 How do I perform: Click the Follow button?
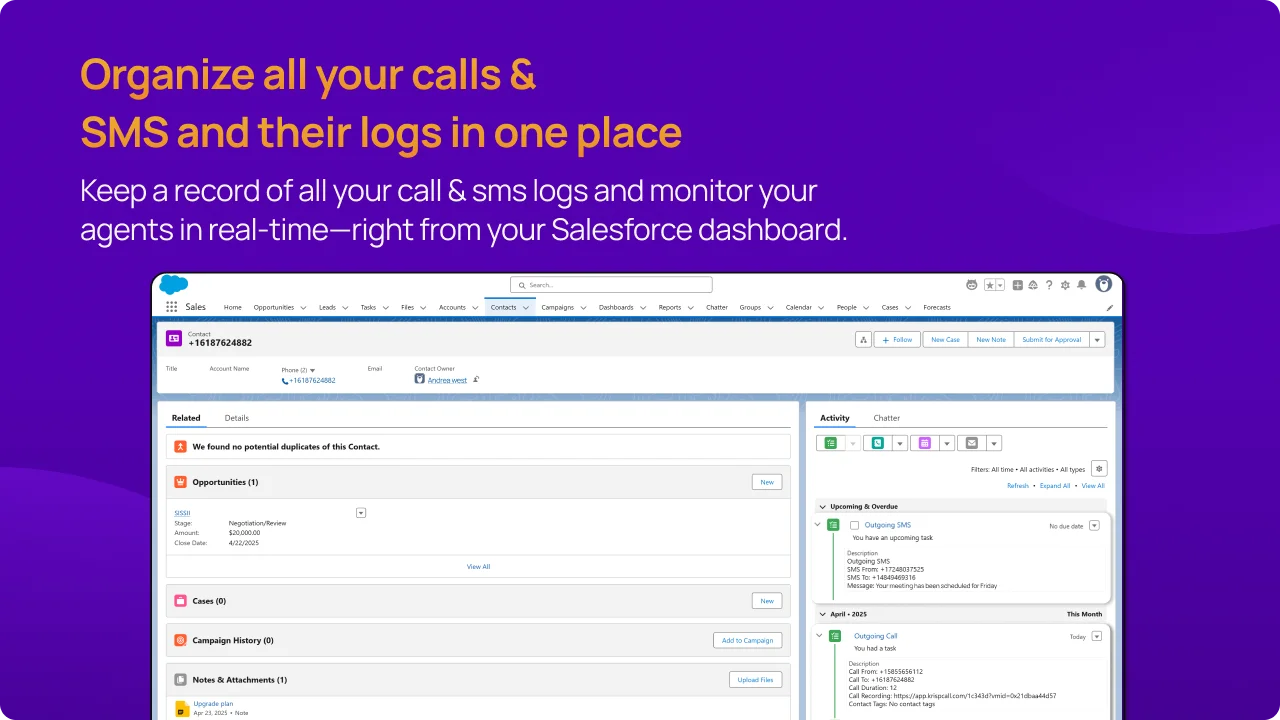(x=898, y=340)
